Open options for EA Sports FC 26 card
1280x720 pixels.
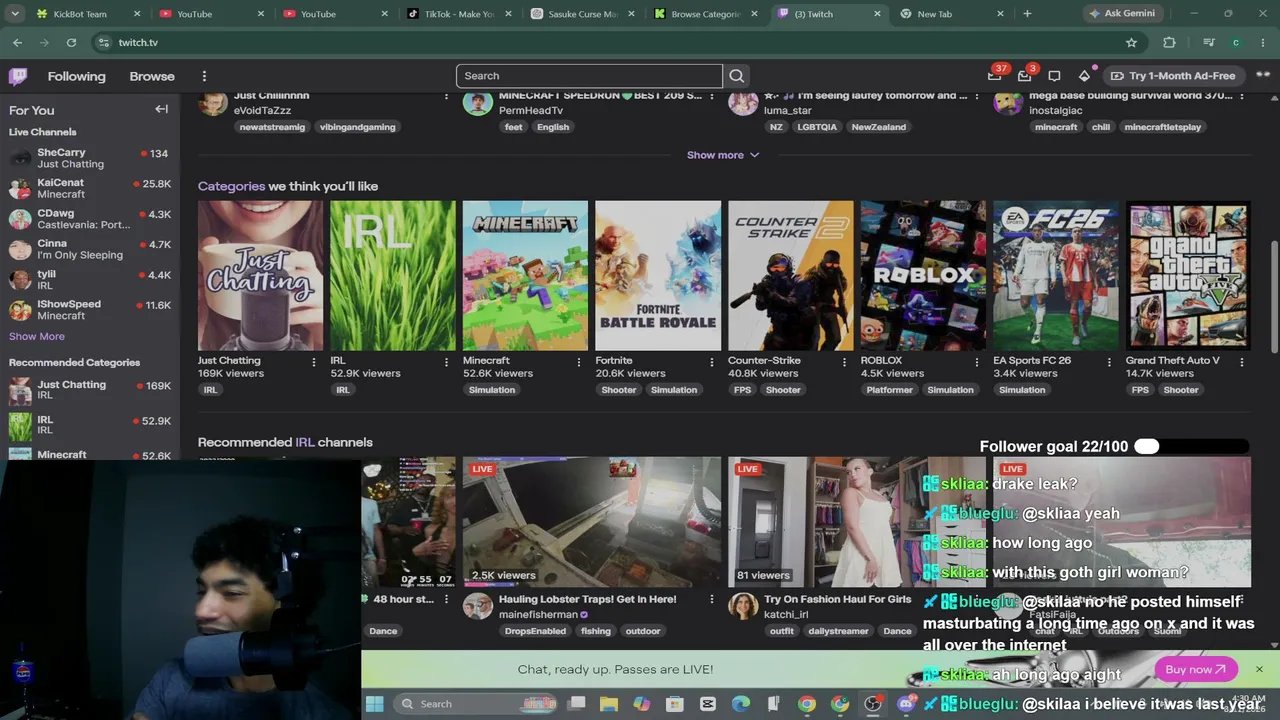tap(1109, 362)
